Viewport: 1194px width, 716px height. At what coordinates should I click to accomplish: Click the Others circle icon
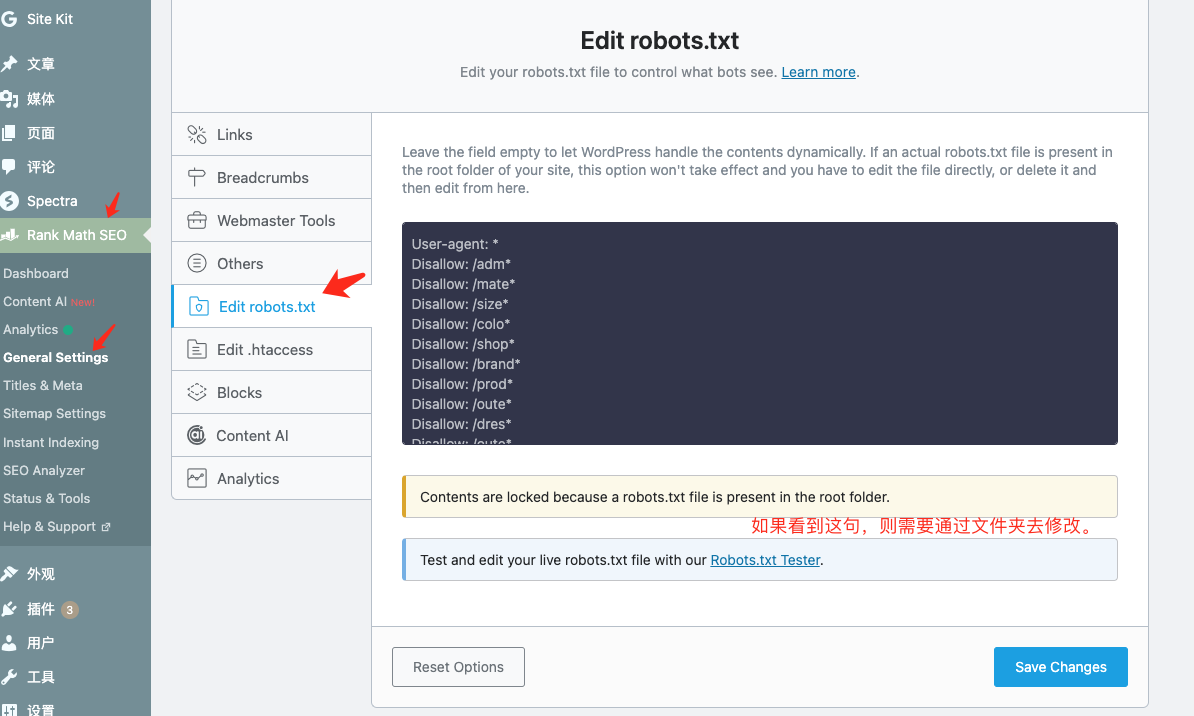point(197,264)
